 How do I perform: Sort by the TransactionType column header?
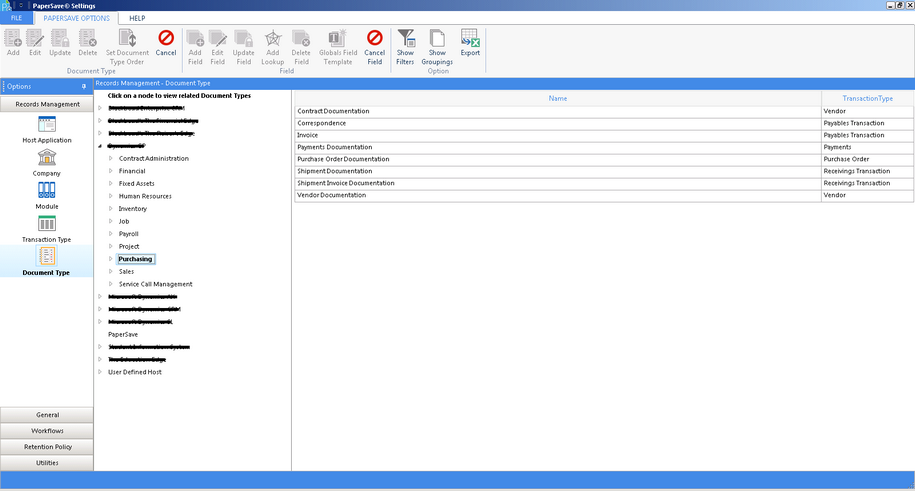point(867,98)
